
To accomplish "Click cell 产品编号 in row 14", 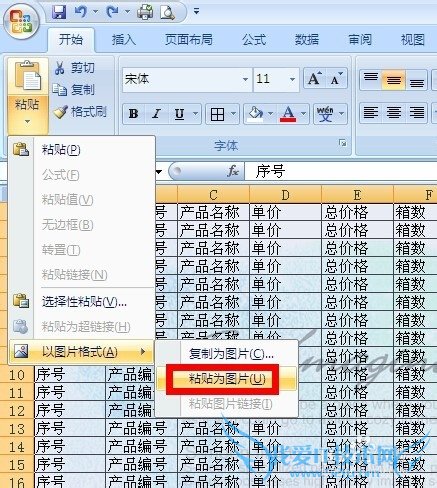I will (x=142, y=447).
